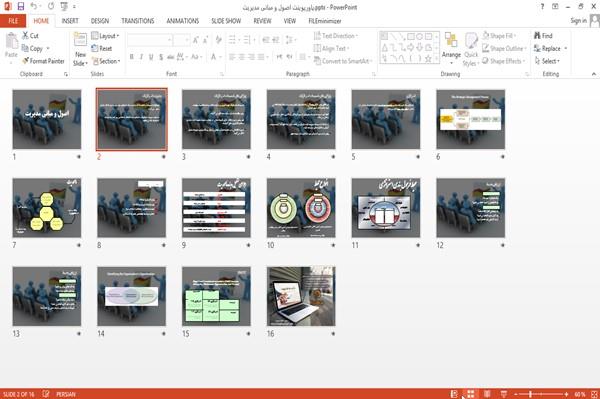
Task: Click zoom out minus button
Action: click(x=515, y=394)
